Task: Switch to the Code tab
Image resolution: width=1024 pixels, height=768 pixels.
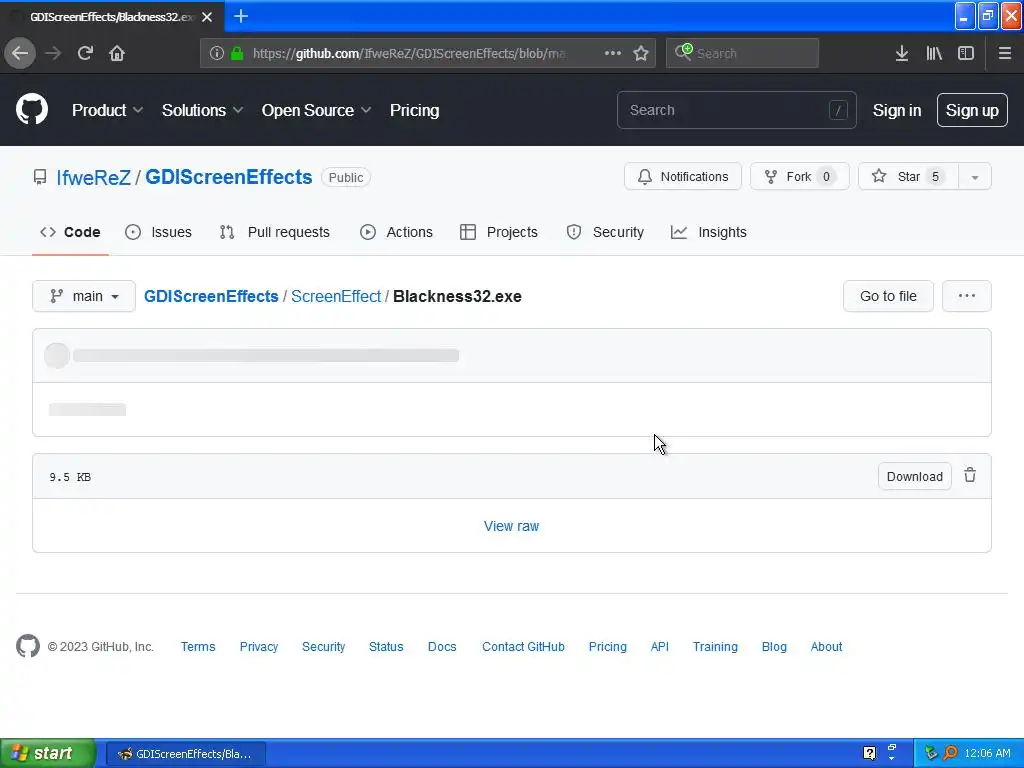Action: 70,232
